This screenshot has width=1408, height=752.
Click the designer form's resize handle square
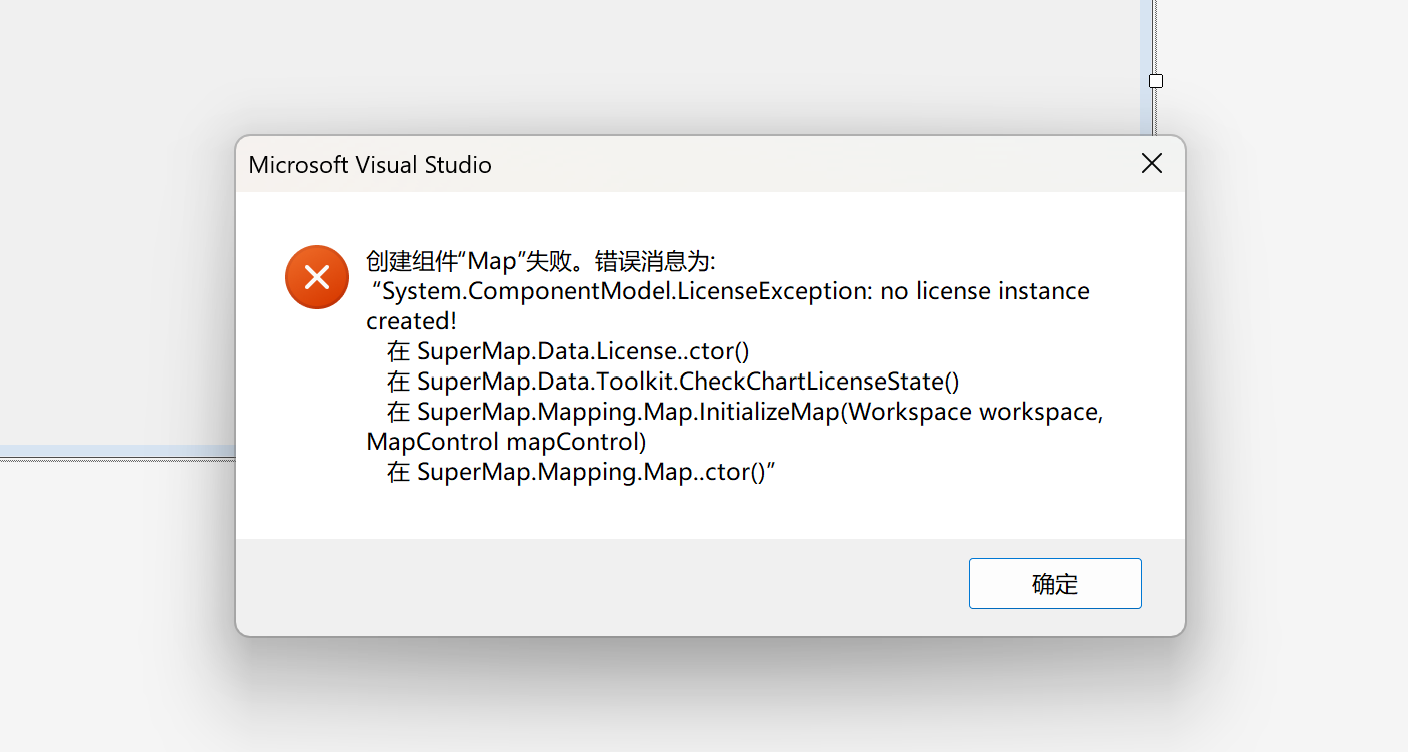(1156, 81)
